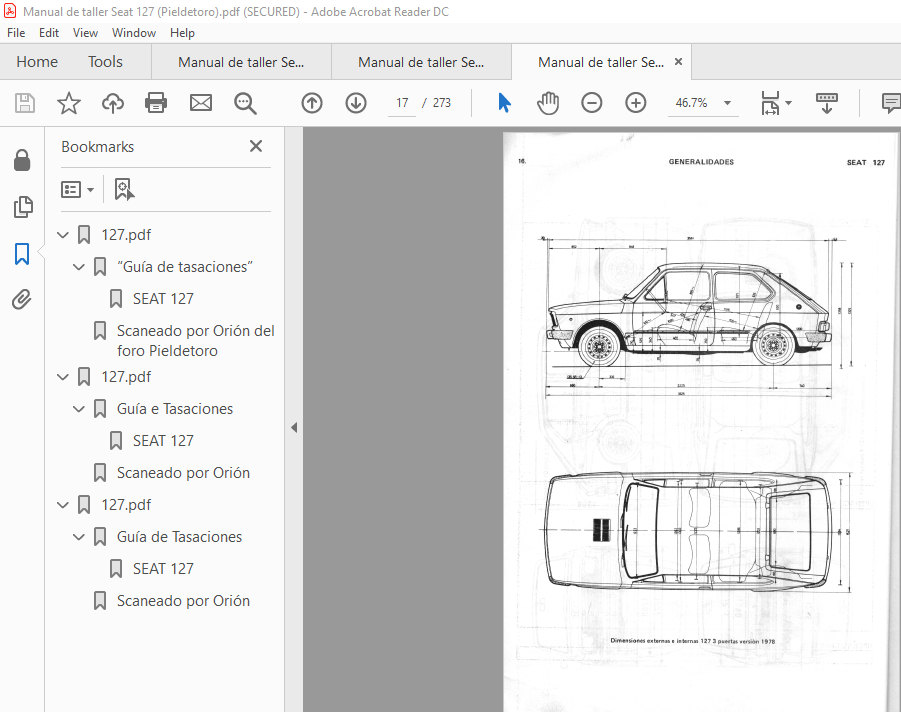Upload file to cloud share
This screenshot has width=901, height=712.
point(113,103)
